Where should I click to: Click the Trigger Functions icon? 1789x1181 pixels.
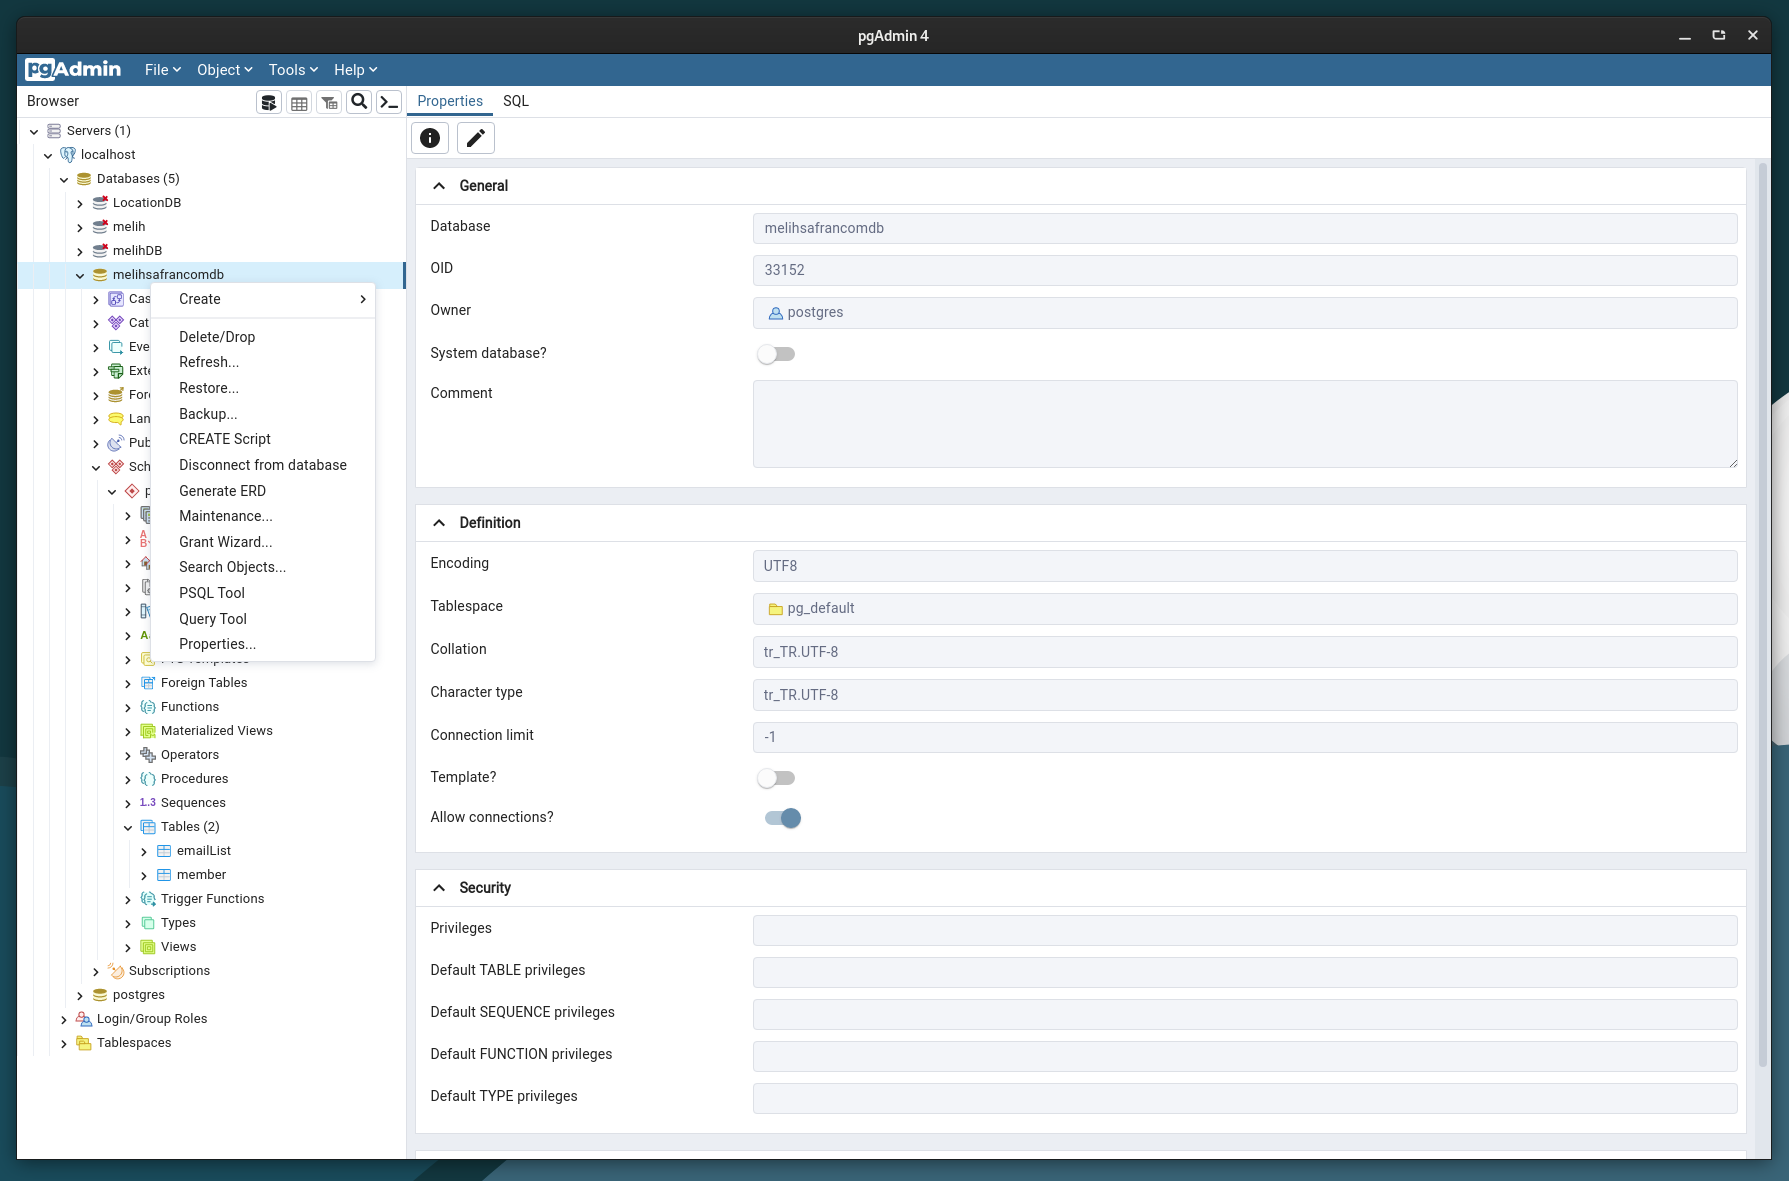coord(148,899)
